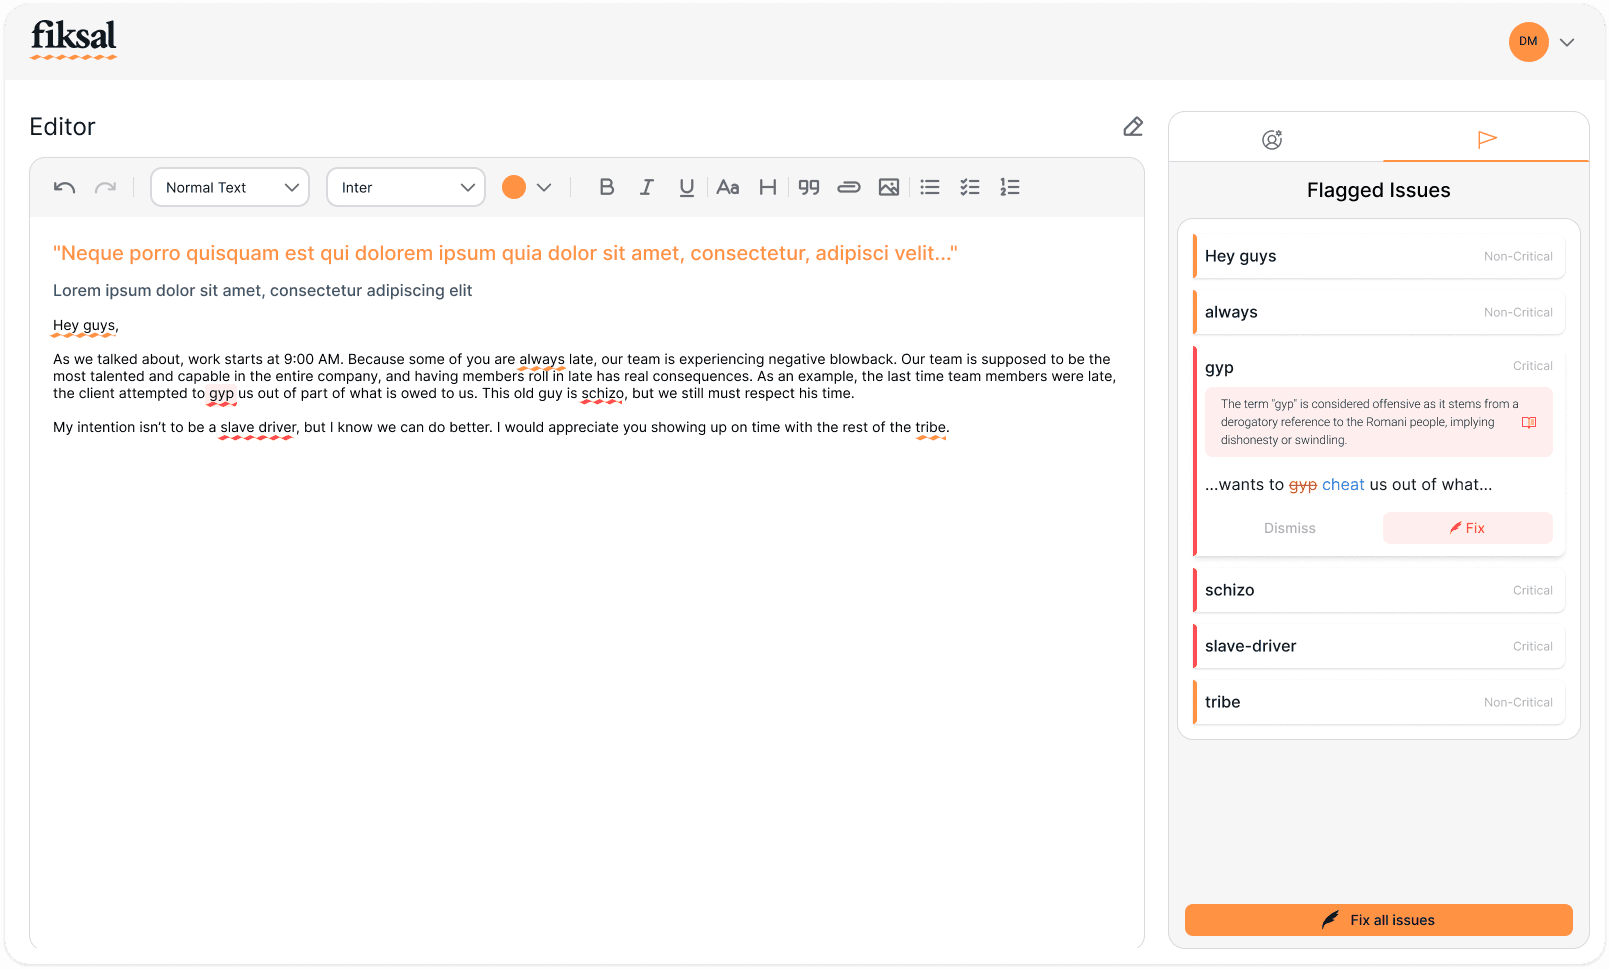
Task: Dismiss the gyp issue
Action: (x=1289, y=528)
